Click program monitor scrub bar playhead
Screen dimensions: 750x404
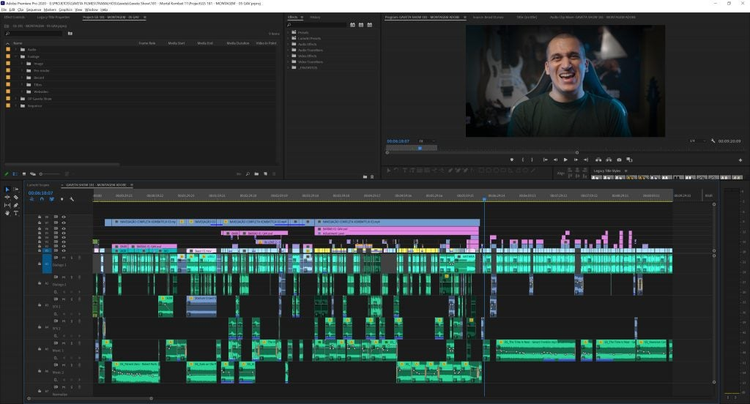click(420, 148)
